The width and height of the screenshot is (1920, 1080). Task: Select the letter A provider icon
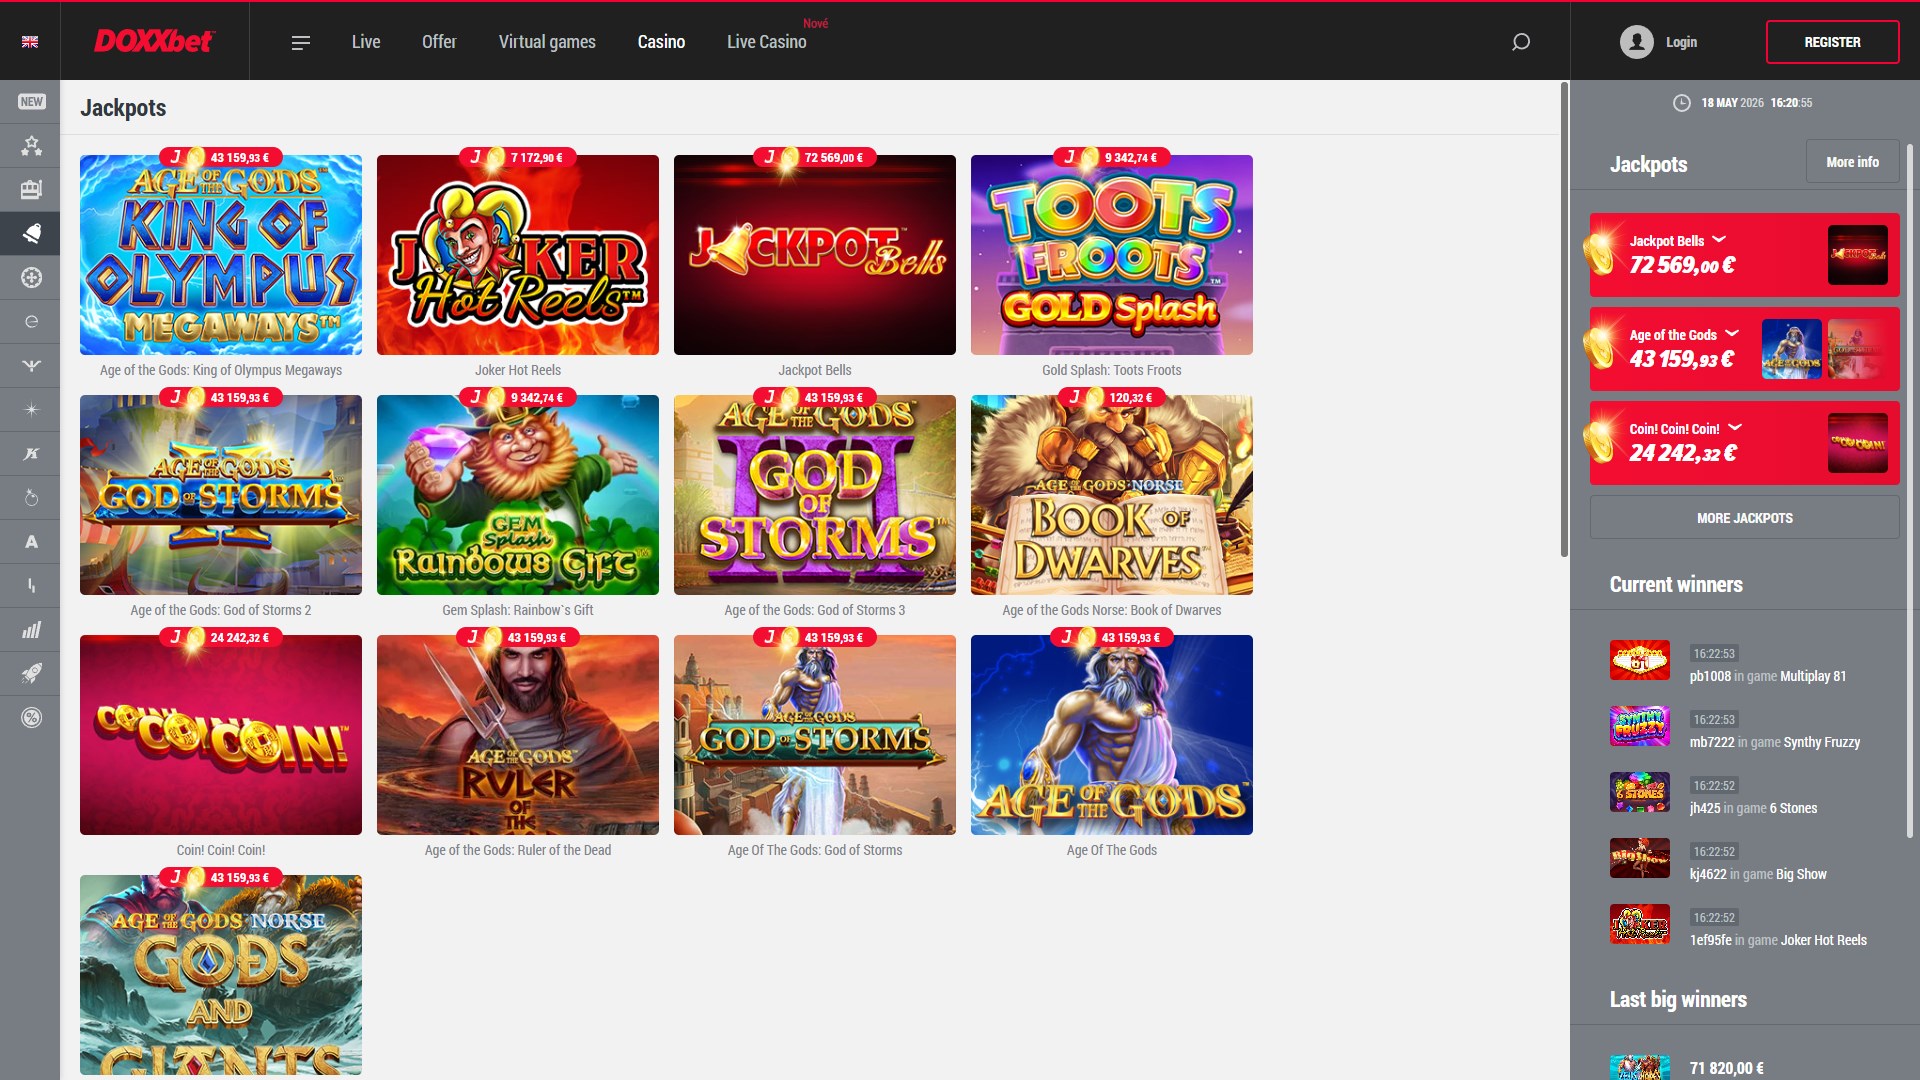(31, 542)
